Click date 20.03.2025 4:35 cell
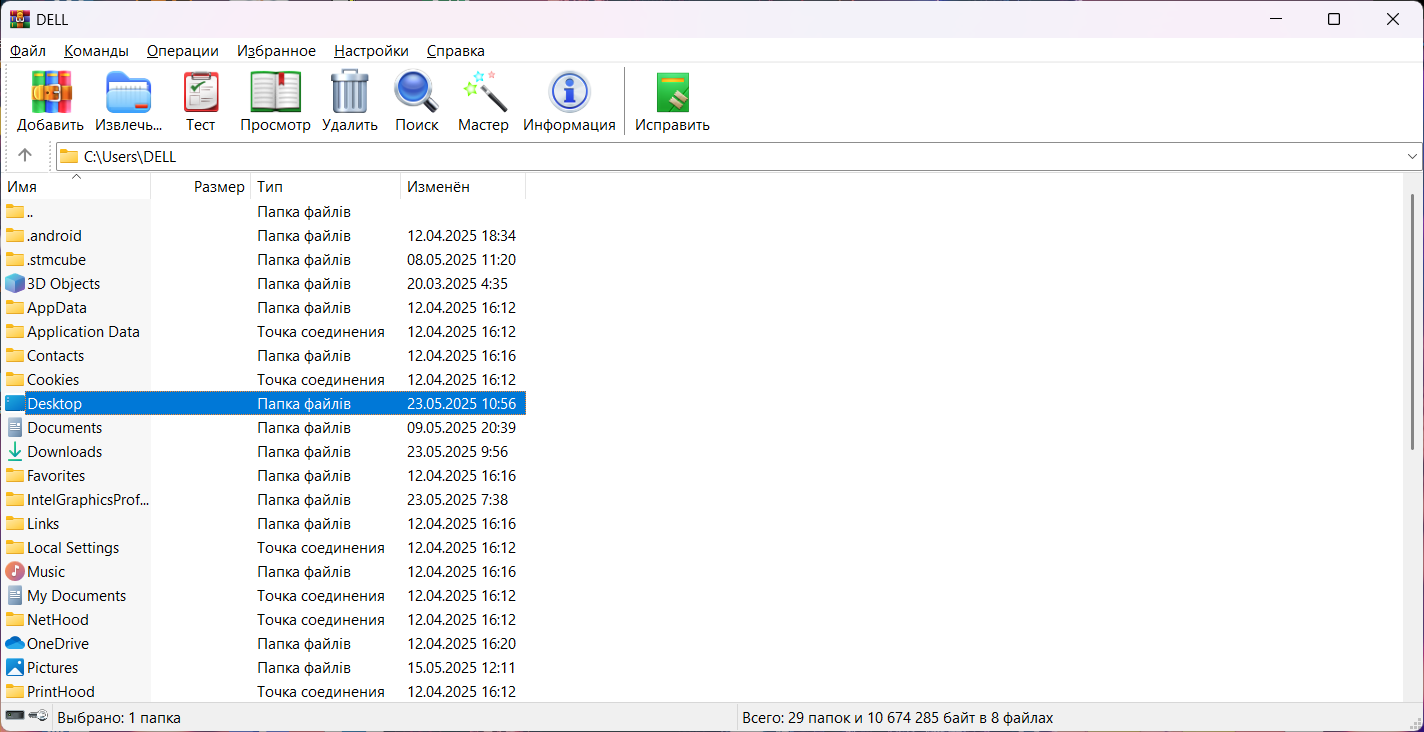 [457, 284]
